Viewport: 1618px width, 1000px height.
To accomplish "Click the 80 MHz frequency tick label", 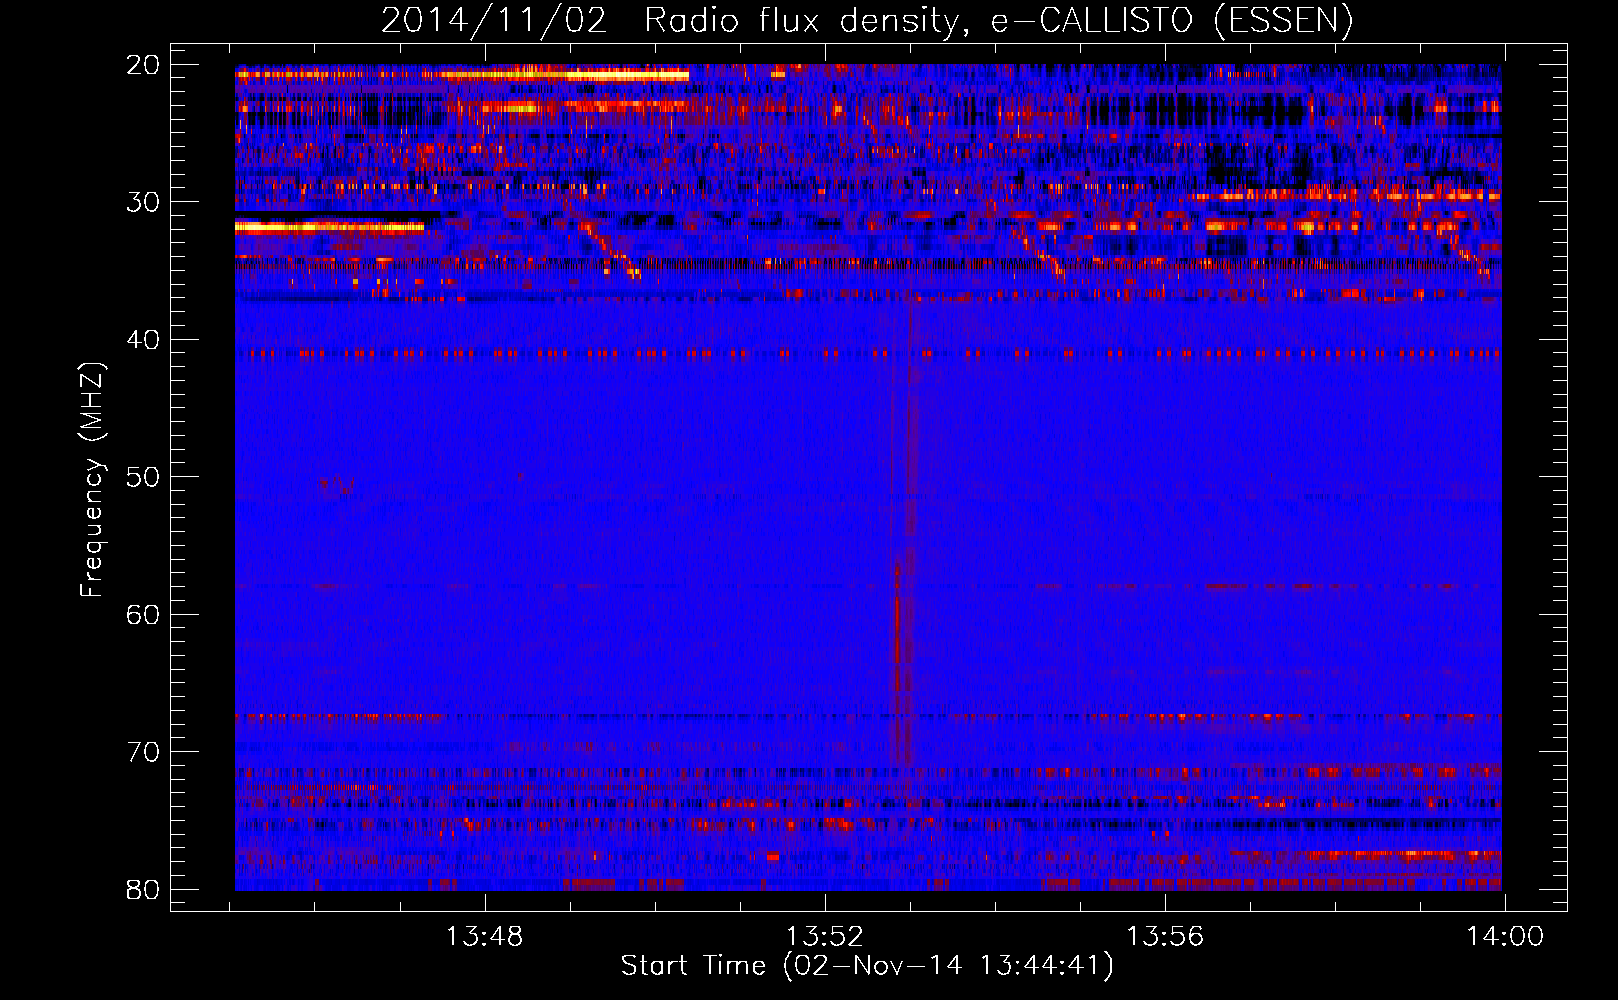I will click(143, 889).
